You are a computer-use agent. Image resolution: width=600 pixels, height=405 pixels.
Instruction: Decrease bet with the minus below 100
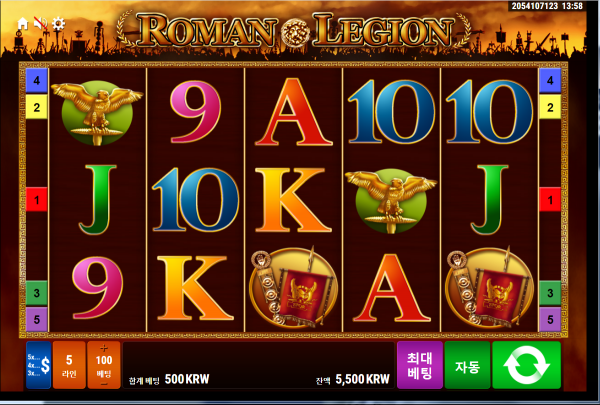(x=104, y=384)
